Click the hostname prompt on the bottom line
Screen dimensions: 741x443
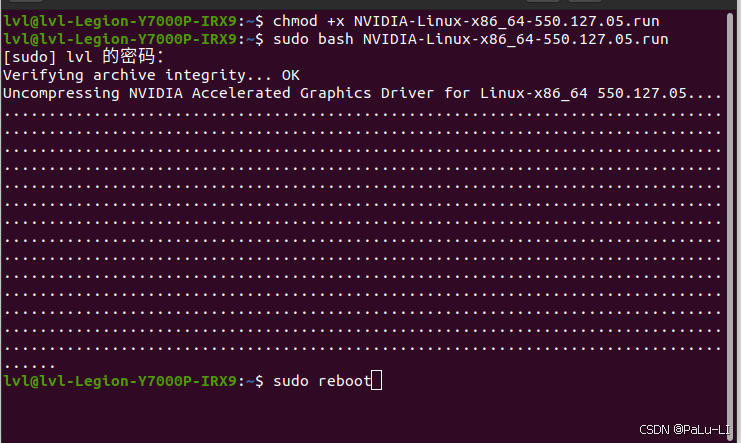tap(120, 381)
